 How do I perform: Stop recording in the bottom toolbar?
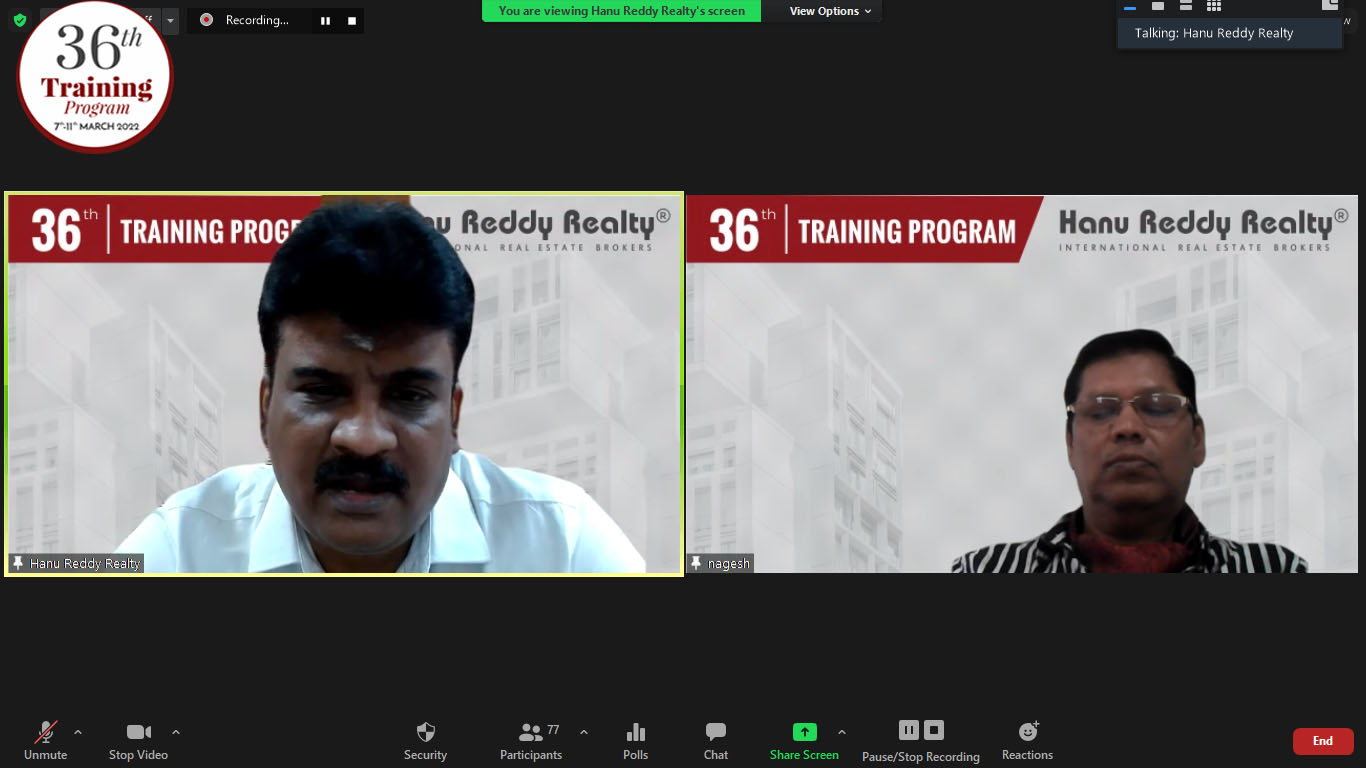pos(934,730)
